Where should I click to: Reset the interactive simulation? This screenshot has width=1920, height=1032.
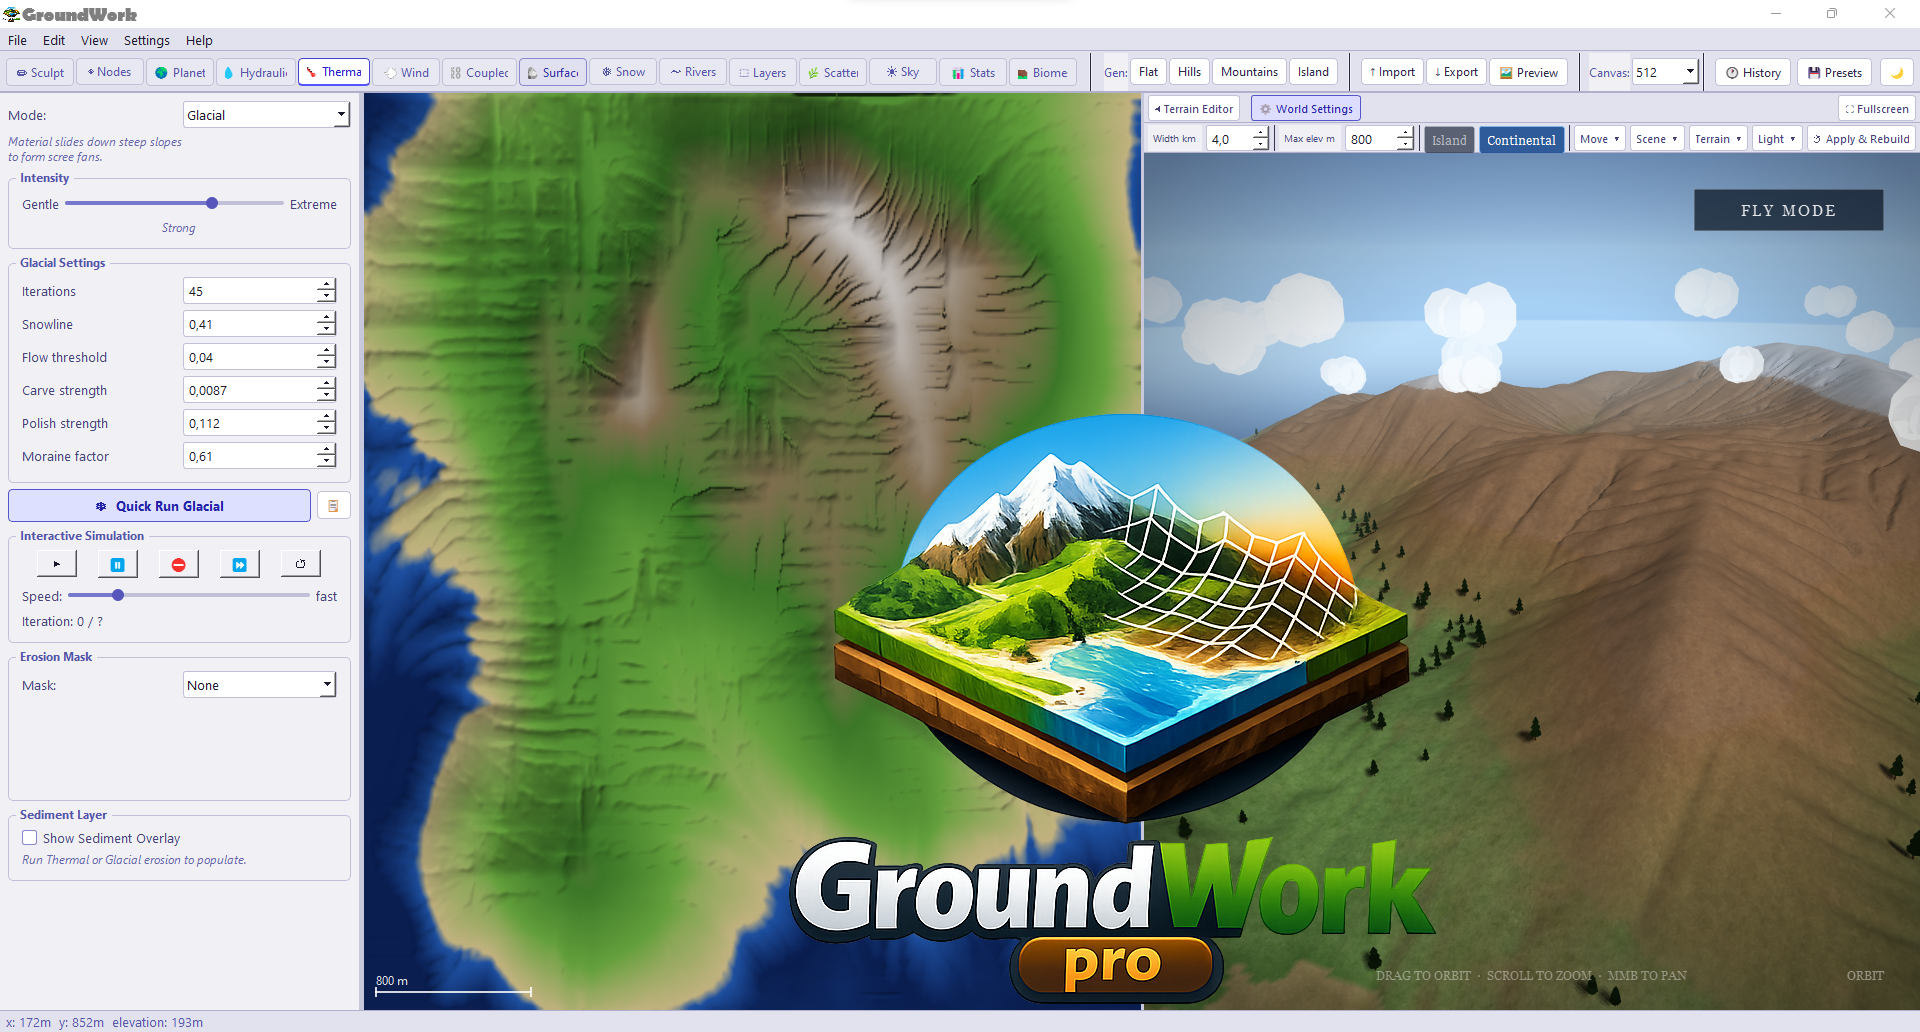[x=300, y=565]
